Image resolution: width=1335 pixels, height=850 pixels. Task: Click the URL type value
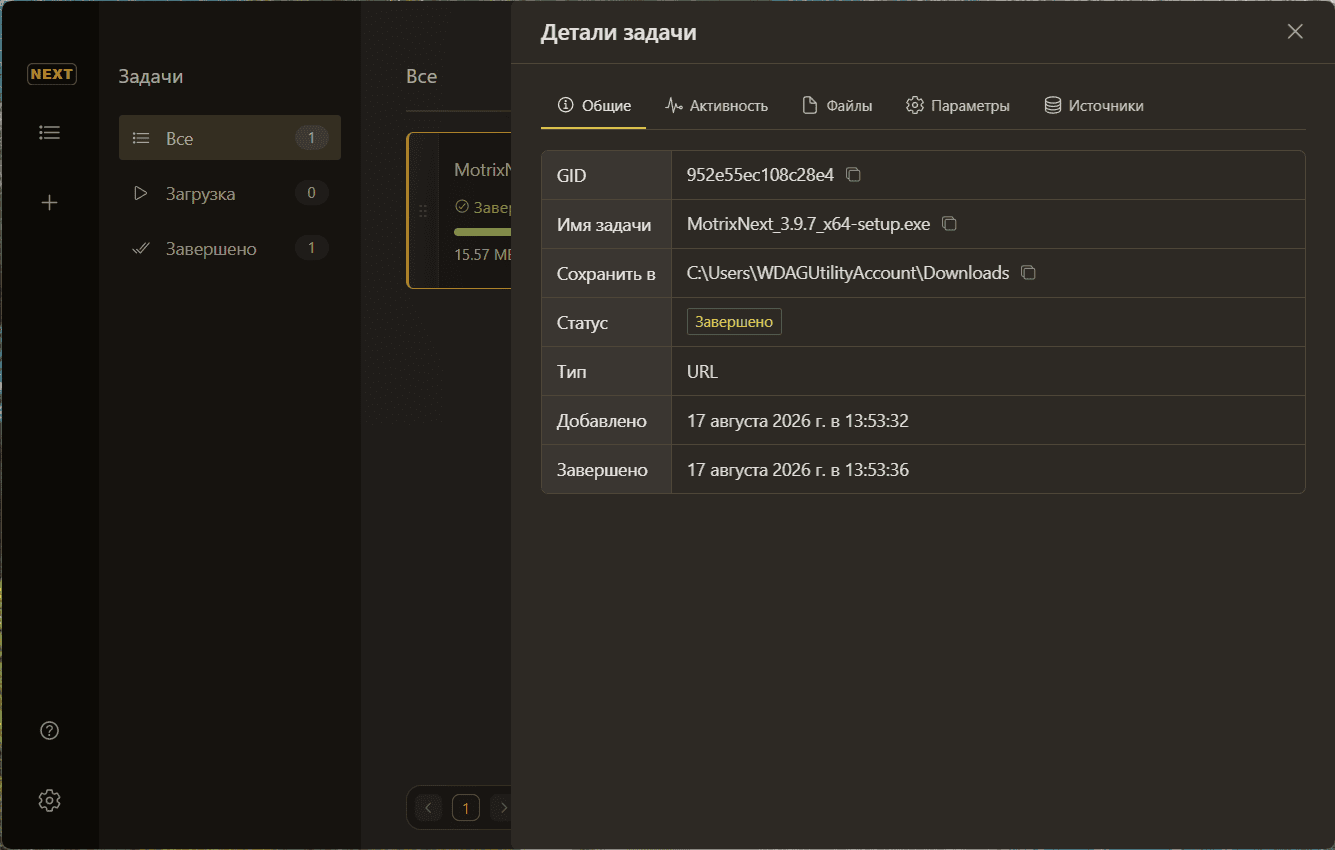coord(702,371)
